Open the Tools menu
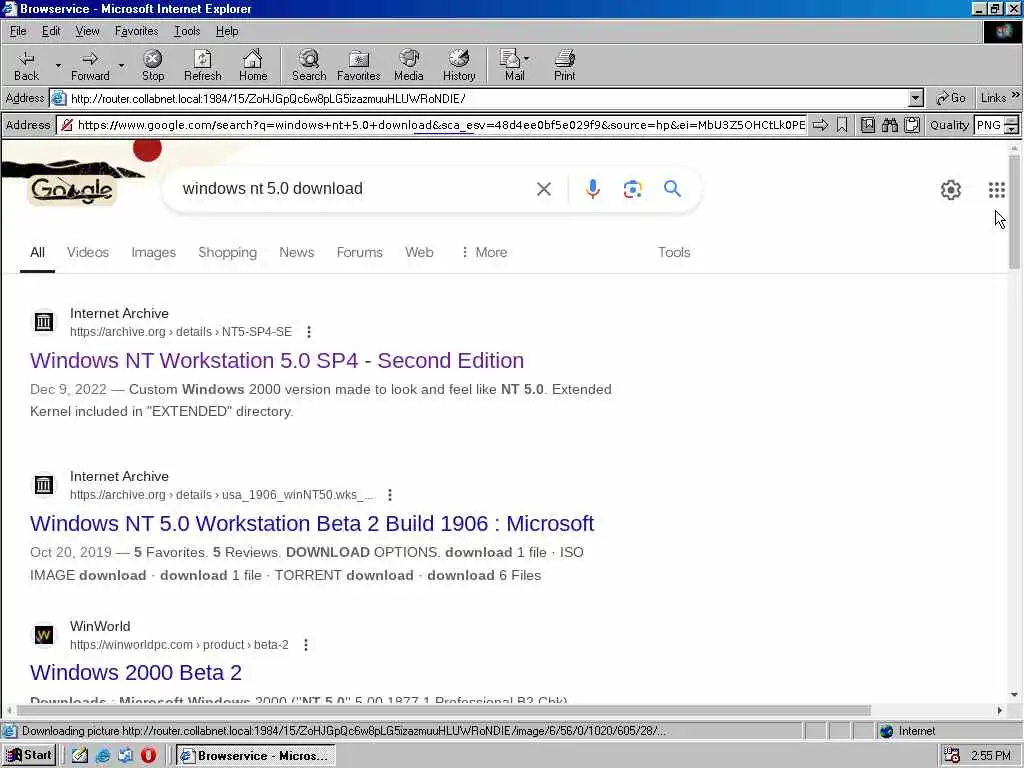 click(187, 31)
